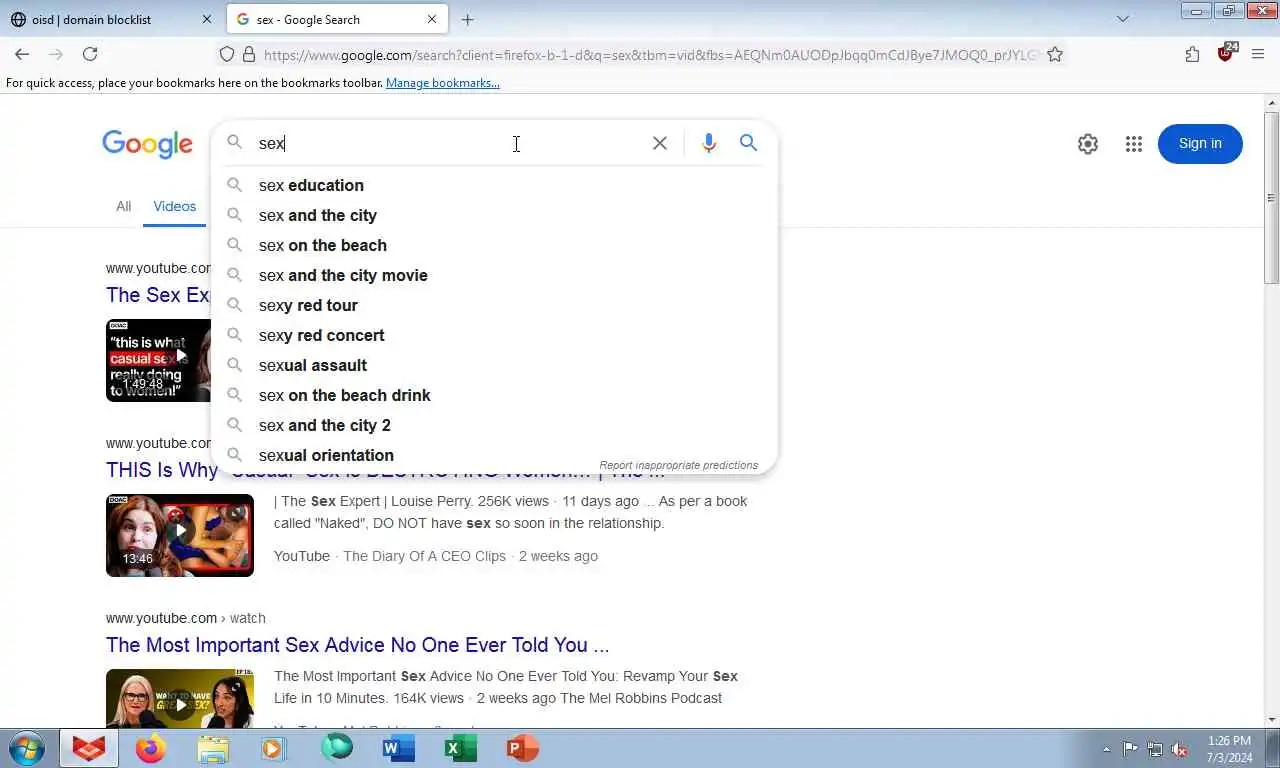Choose suggestion 'sex on the beach drink'
This screenshot has height=768, width=1280.
494,395
